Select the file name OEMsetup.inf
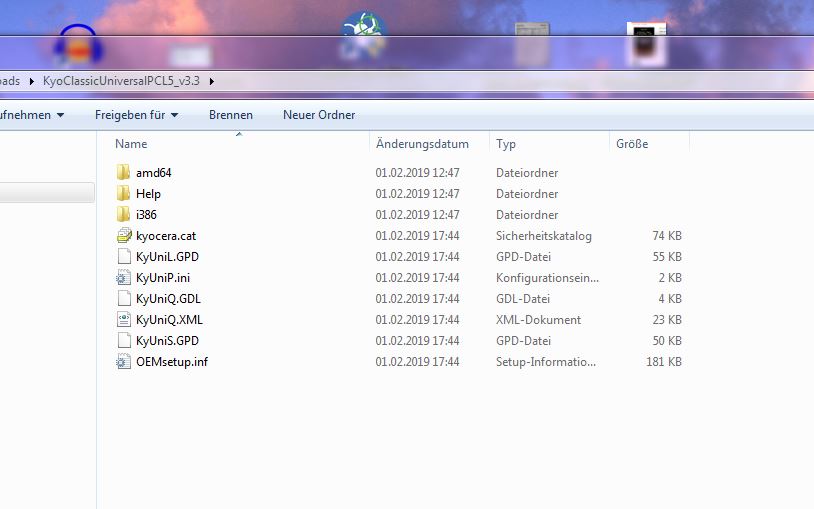The width and height of the screenshot is (814, 509). (x=172, y=362)
